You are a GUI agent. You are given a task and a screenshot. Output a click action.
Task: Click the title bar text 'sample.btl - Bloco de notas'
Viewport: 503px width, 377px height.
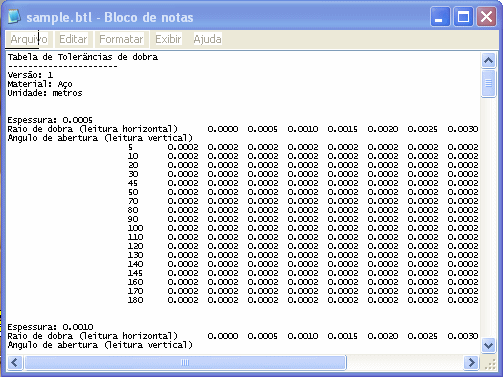110,17
